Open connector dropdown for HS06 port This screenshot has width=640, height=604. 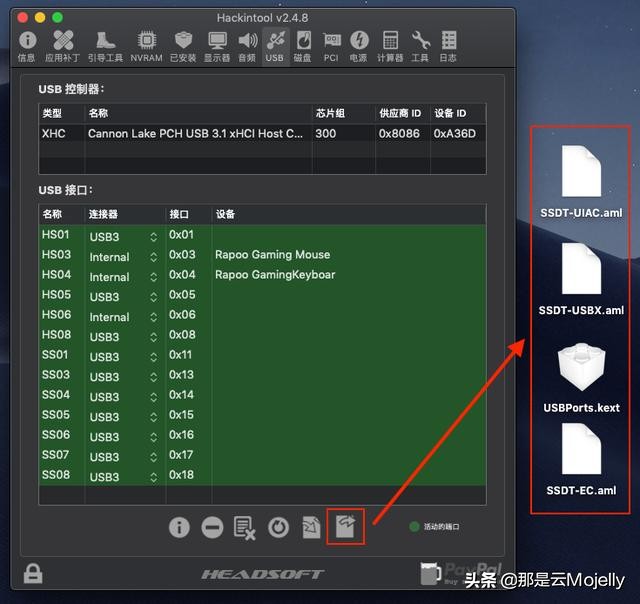click(x=153, y=316)
